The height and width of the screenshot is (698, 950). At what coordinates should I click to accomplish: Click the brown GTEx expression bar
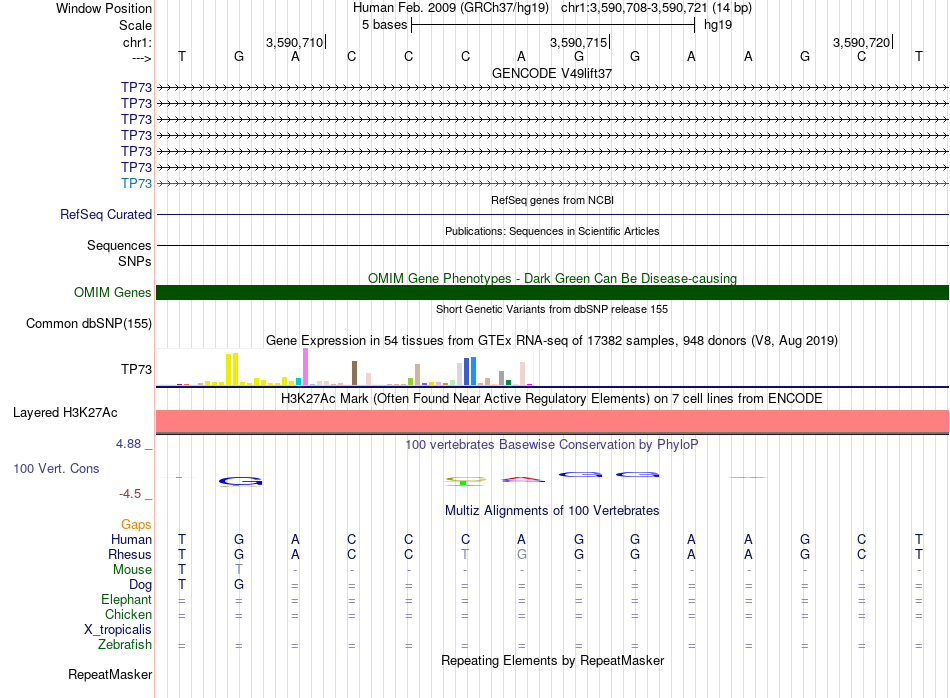tap(354, 373)
